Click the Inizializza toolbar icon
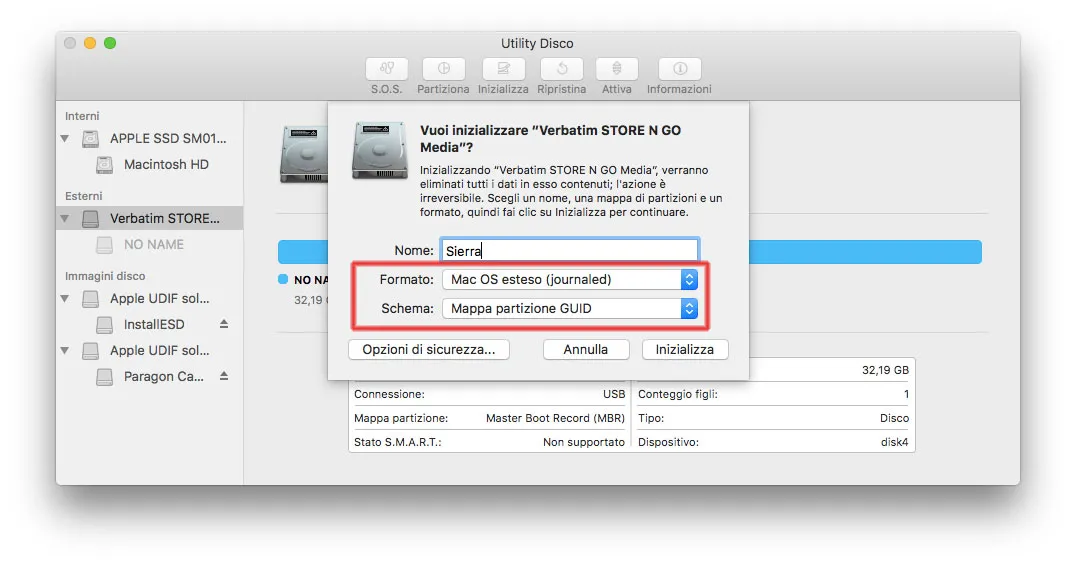The image size is (1076, 565). click(x=503, y=69)
